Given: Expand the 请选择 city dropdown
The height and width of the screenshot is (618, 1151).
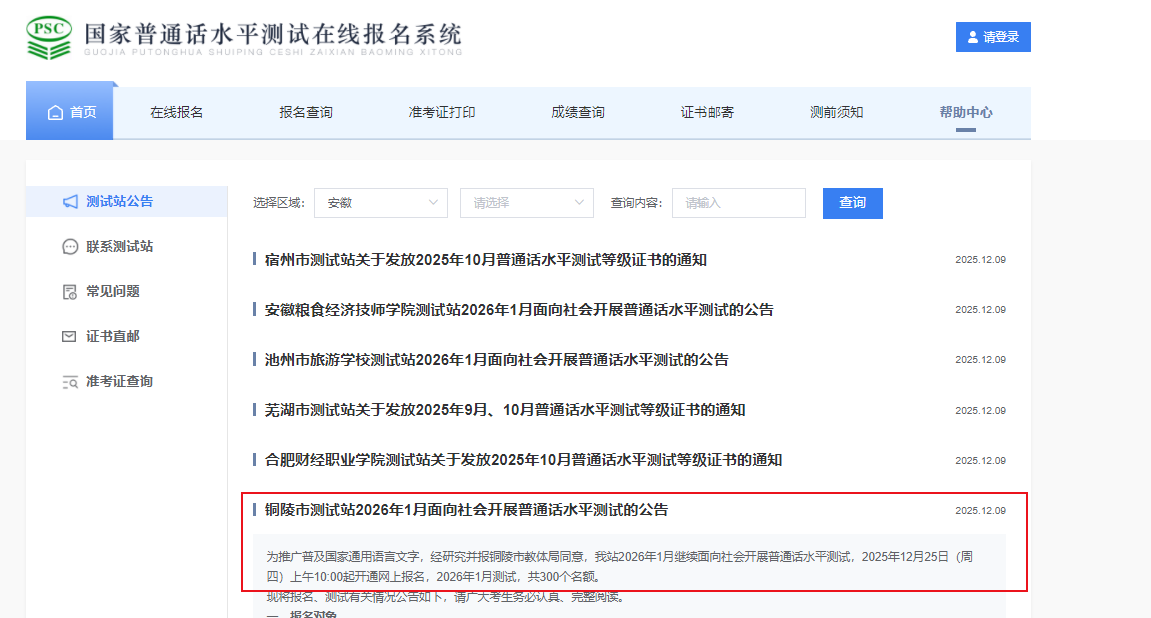Looking at the screenshot, I should (526, 203).
